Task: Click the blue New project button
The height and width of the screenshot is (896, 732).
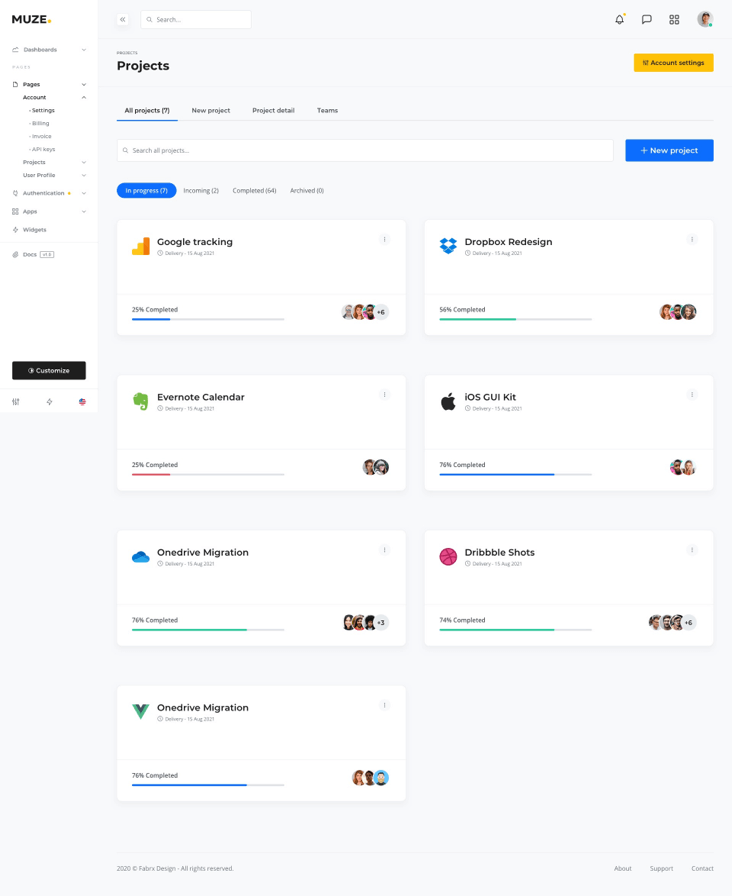Action: (669, 150)
